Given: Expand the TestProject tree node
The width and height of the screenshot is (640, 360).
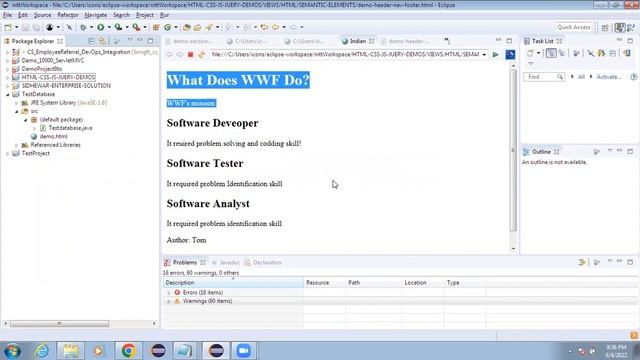Looking at the screenshot, I should coord(7,153).
